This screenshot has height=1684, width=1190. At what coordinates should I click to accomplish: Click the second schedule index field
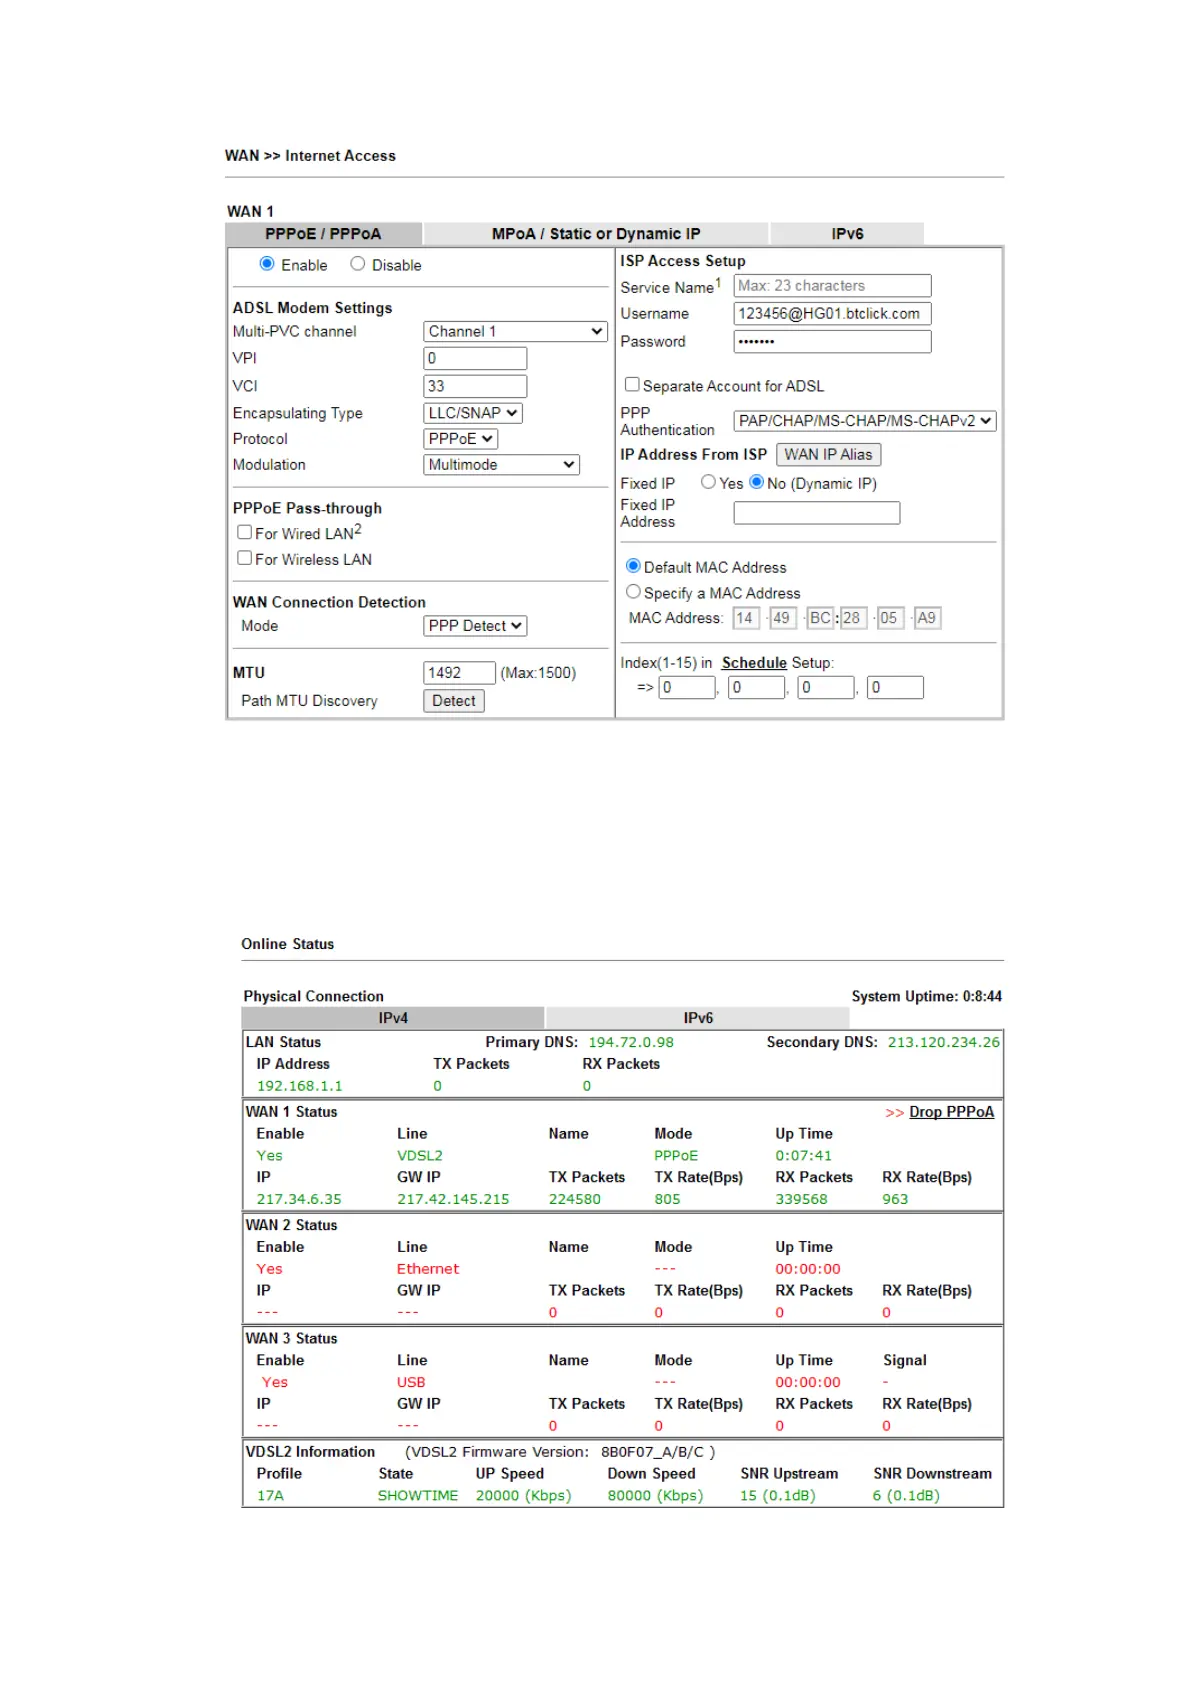point(756,688)
